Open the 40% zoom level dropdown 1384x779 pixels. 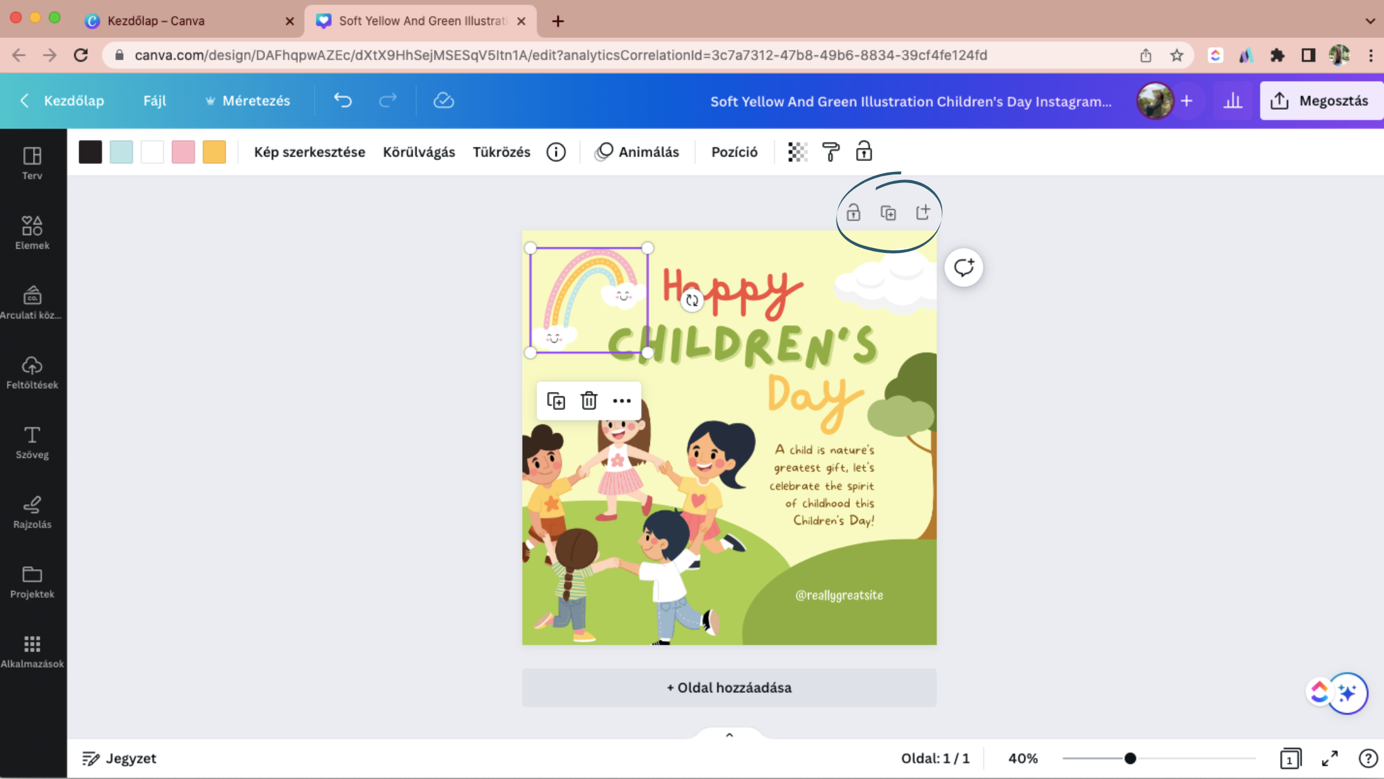click(x=1022, y=759)
